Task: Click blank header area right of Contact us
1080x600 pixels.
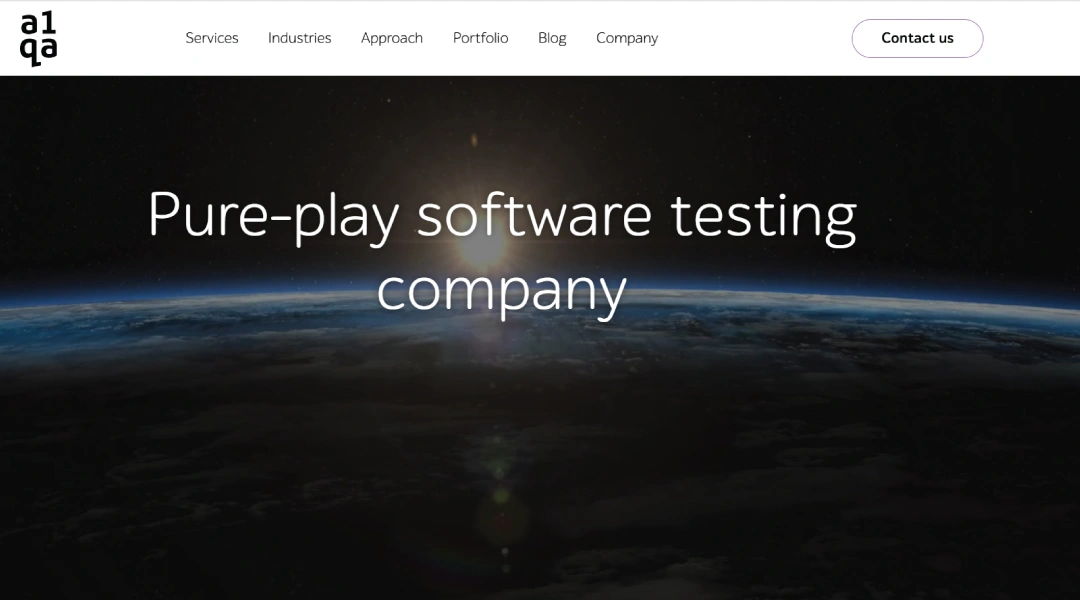Action: point(1030,38)
